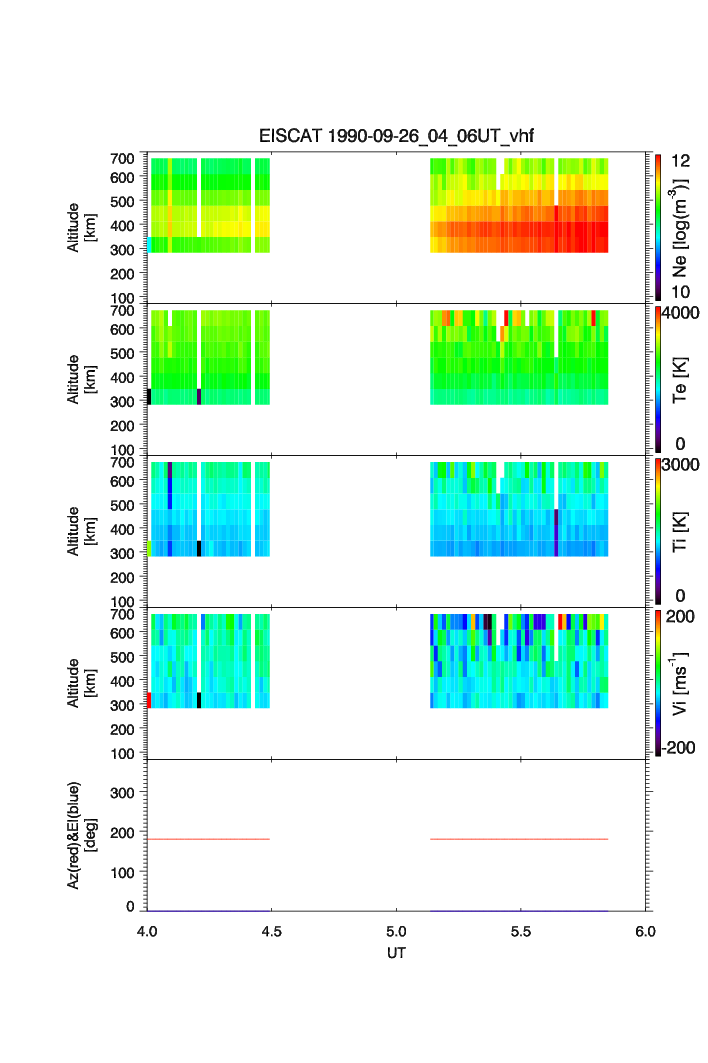Screen dimensions: 708x1063
Task: Click the Altitude [km] label of Ti panel
Action: (x=81, y=532)
